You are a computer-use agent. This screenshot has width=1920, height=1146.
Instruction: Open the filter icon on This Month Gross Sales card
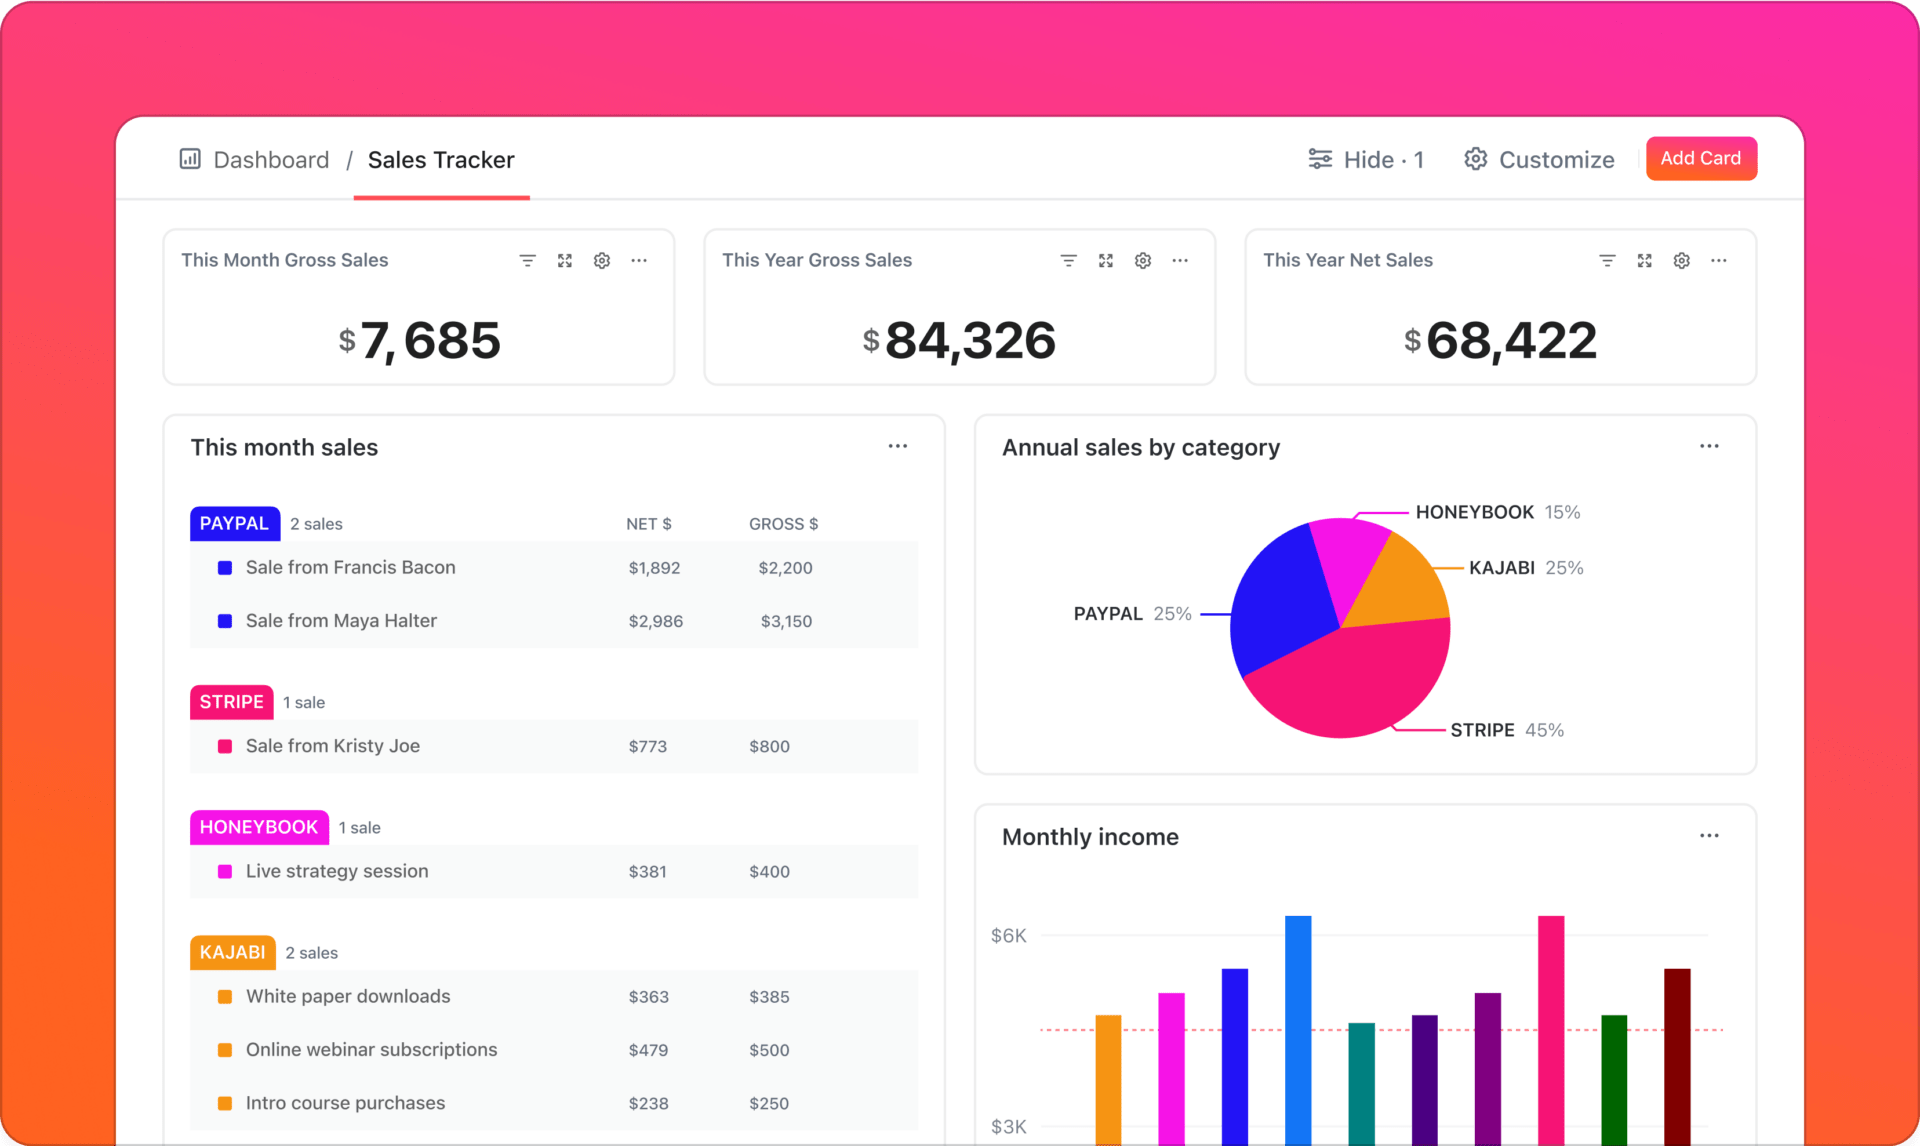pos(527,260)
